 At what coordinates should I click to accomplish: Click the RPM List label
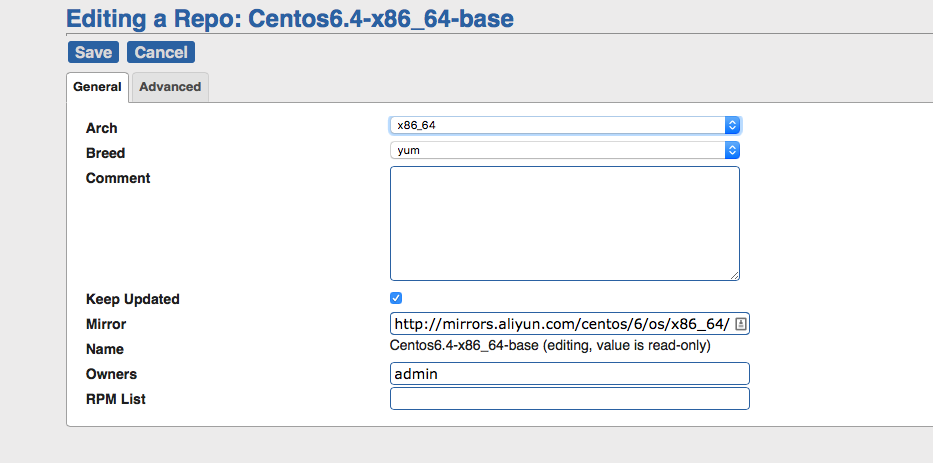(116, 399)
